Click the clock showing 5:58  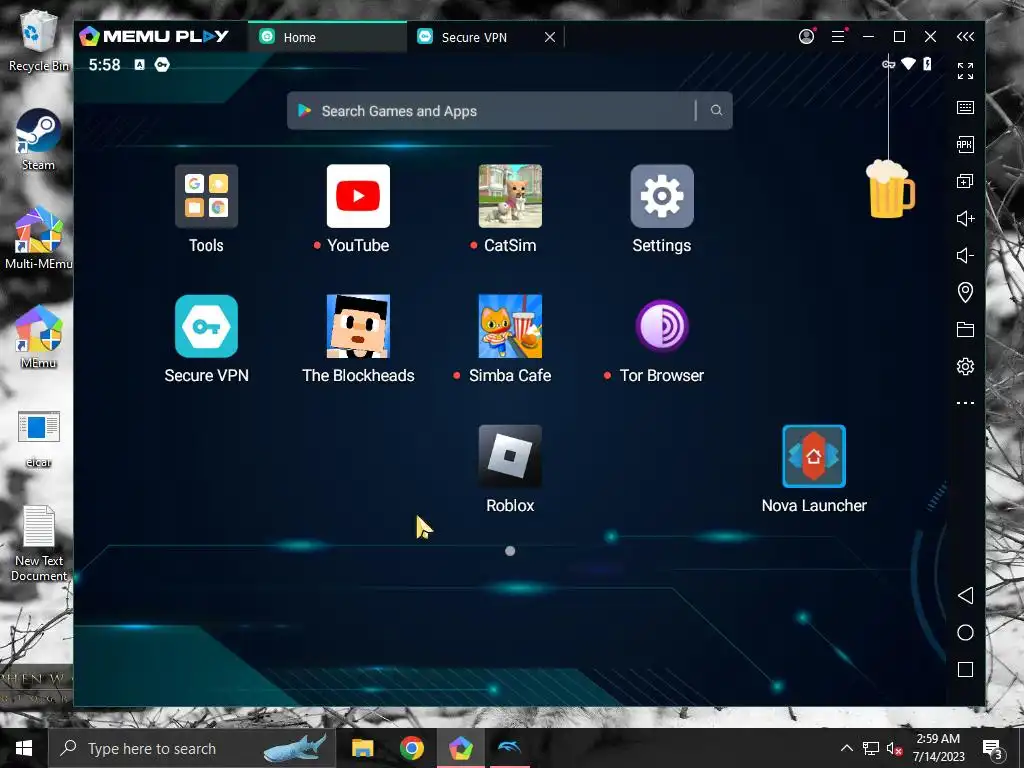[x=104, y=65]
